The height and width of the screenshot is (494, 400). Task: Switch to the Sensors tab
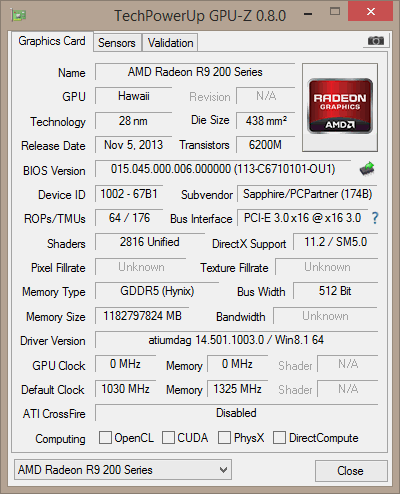(x=117, y=43)
